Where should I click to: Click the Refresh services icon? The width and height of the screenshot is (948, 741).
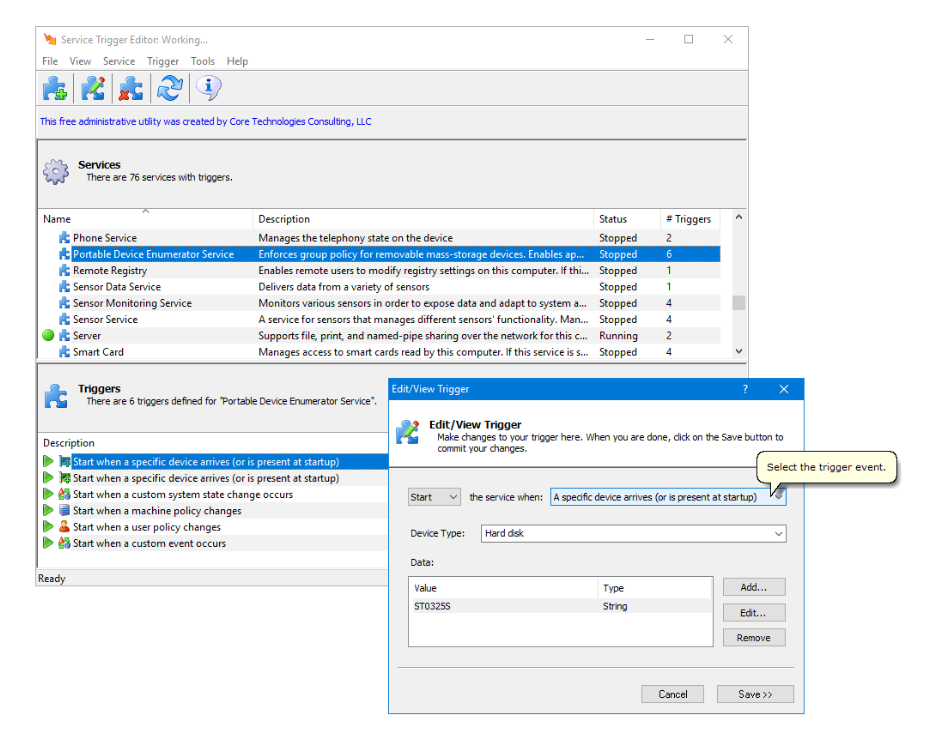[x=169, y=88]
